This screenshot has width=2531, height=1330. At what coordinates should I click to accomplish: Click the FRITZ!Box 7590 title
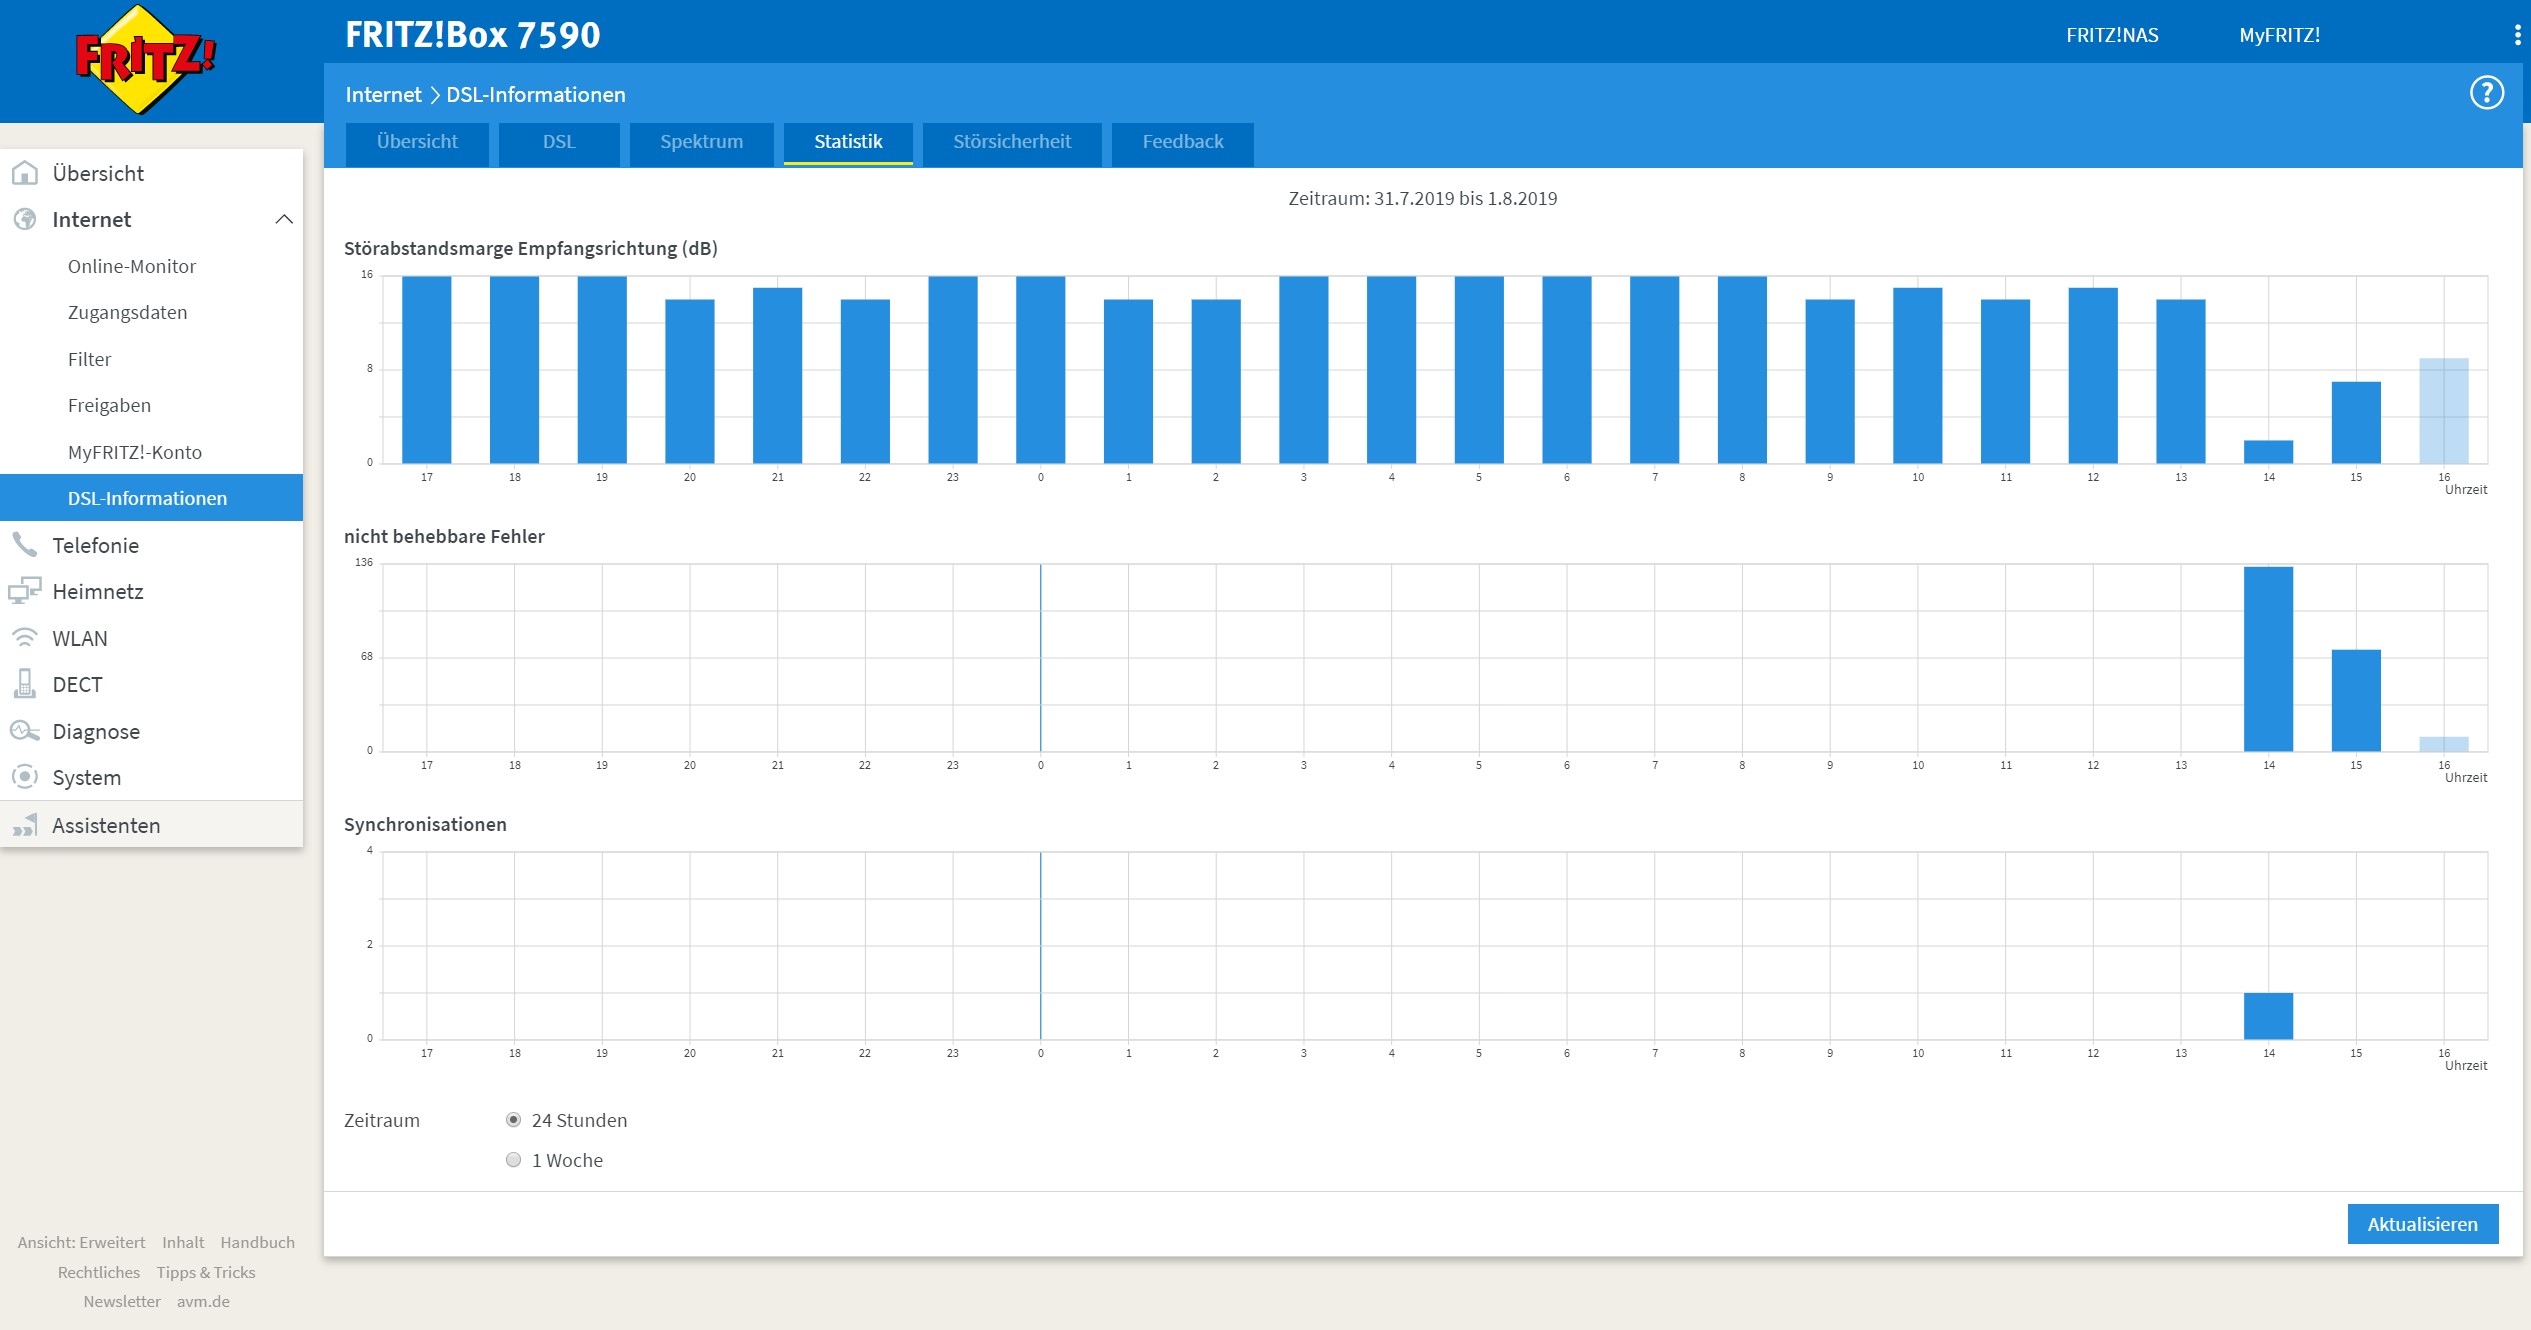coord(473,35)
